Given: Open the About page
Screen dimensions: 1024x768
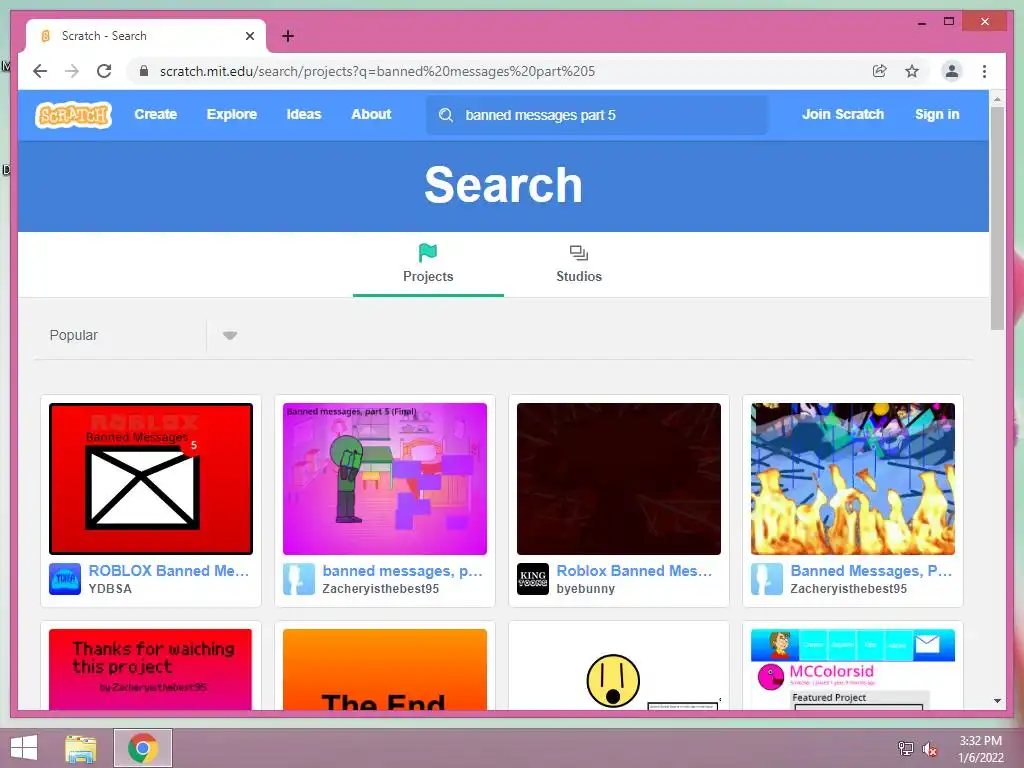Looking at the screenshot, I should pos(371,114).
